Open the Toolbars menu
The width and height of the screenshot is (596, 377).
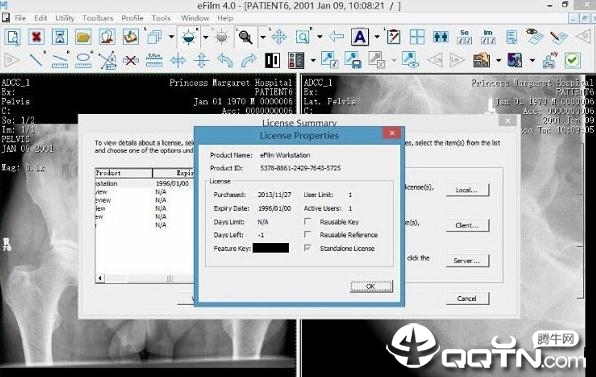coord(98,18)
